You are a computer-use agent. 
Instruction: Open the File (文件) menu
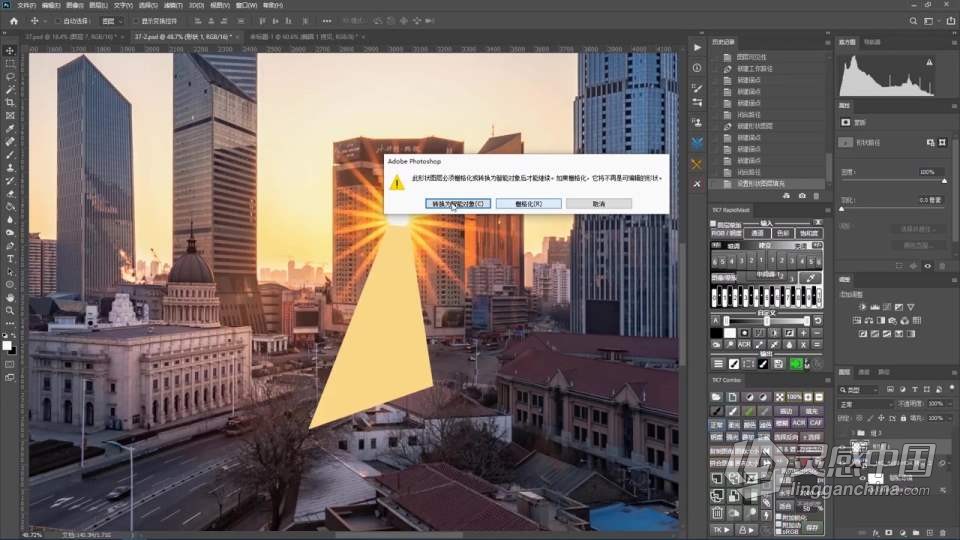26,5
